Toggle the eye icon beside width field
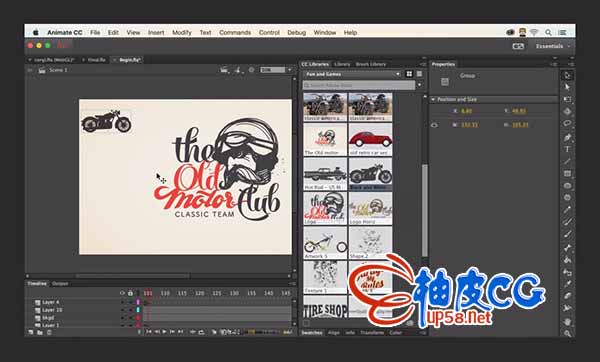The height and width of the screenshot is (362, 600). 434,125
